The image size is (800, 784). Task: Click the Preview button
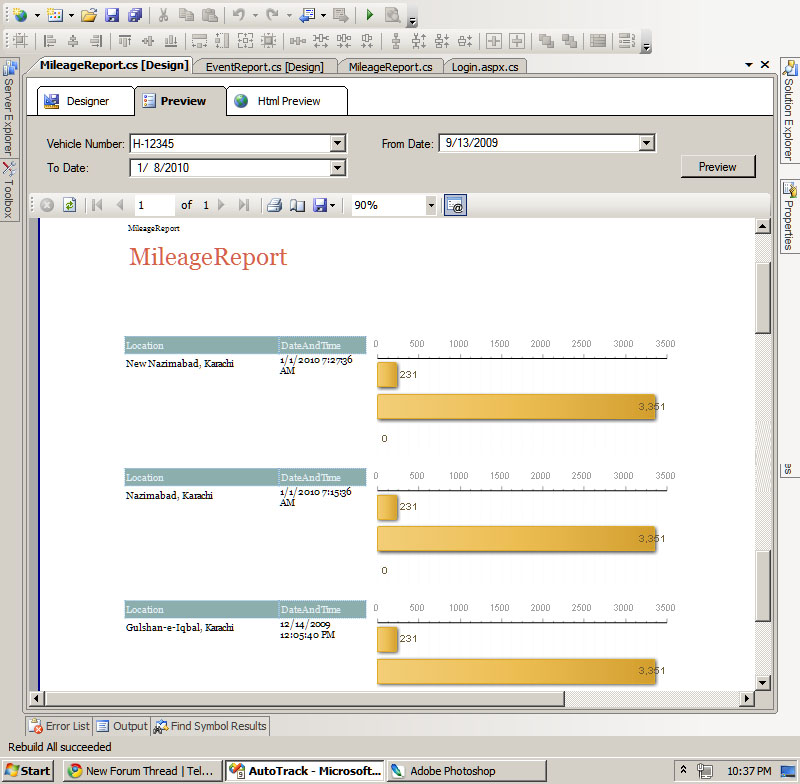pos(717,167)
